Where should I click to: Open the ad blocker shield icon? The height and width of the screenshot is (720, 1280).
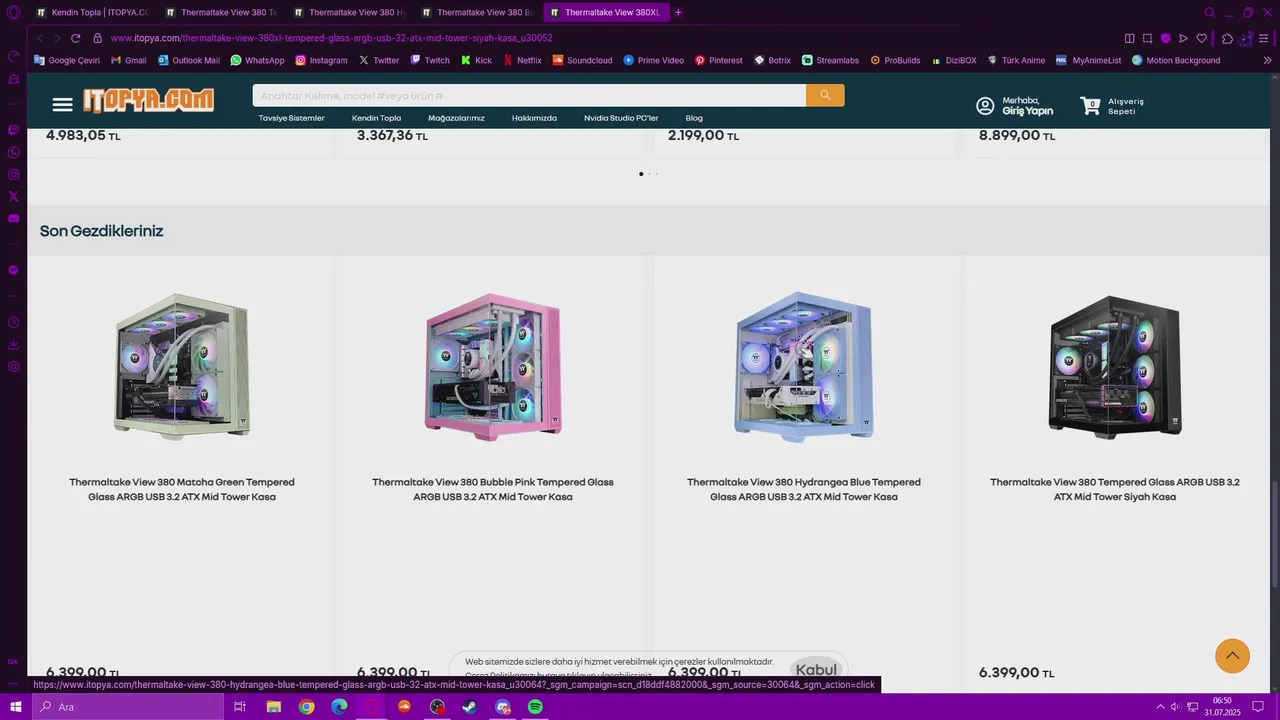click(x=1165, y=38)
